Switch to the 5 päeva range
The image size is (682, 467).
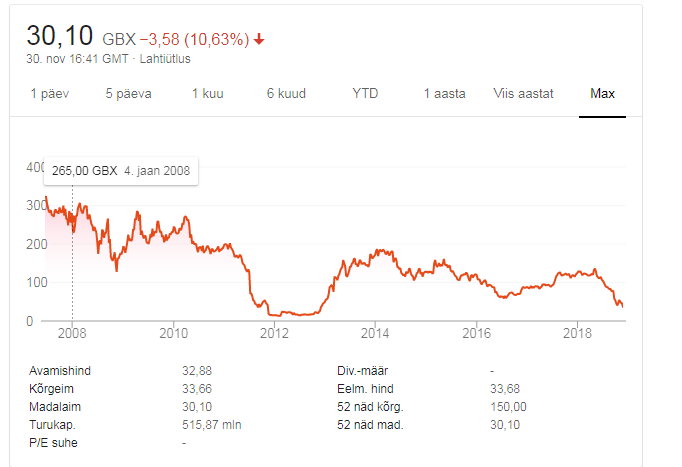[128, 94]
